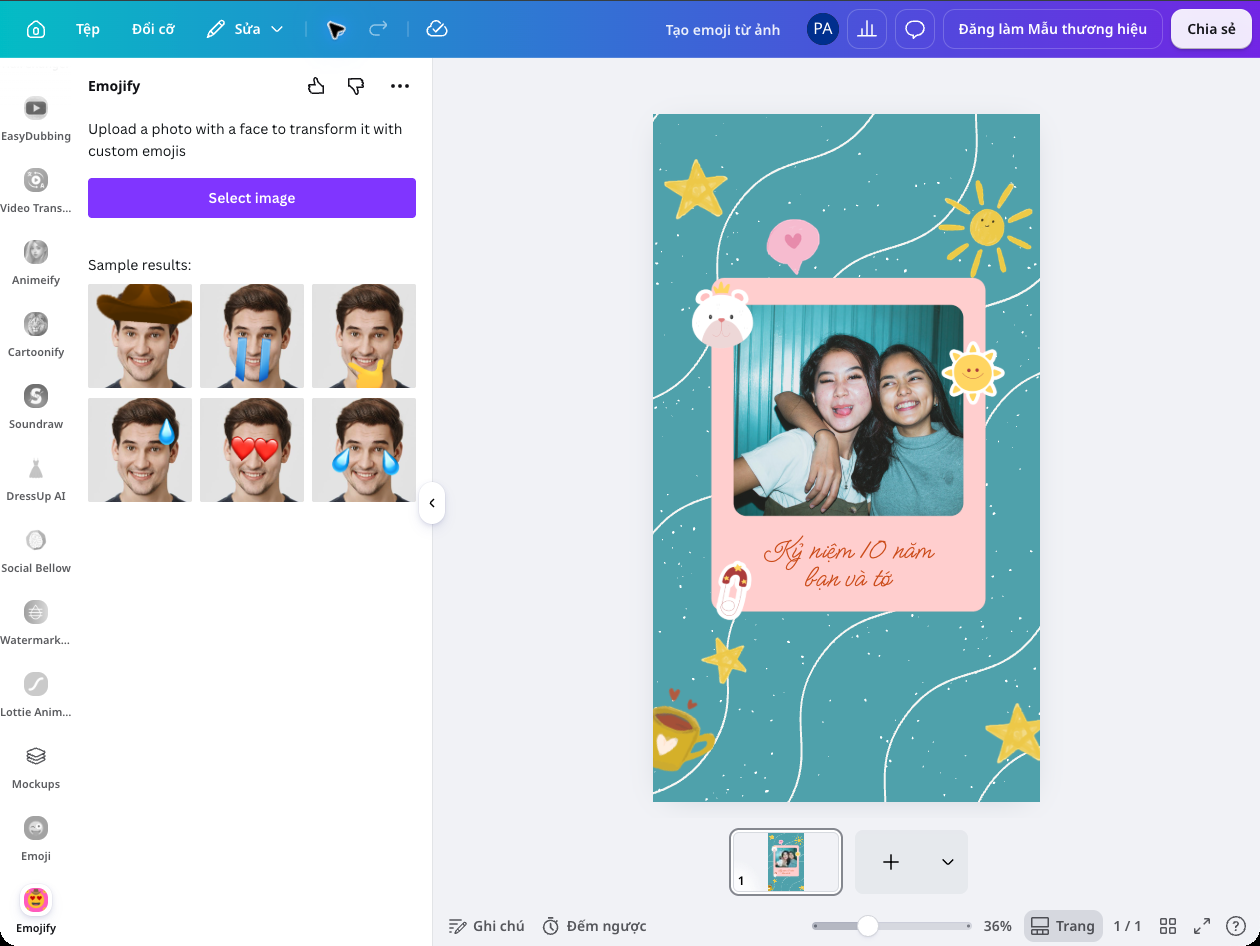Select the Kỷ niệm 10 năm text
Screen dimensions: 1260x946
[849, 564]
